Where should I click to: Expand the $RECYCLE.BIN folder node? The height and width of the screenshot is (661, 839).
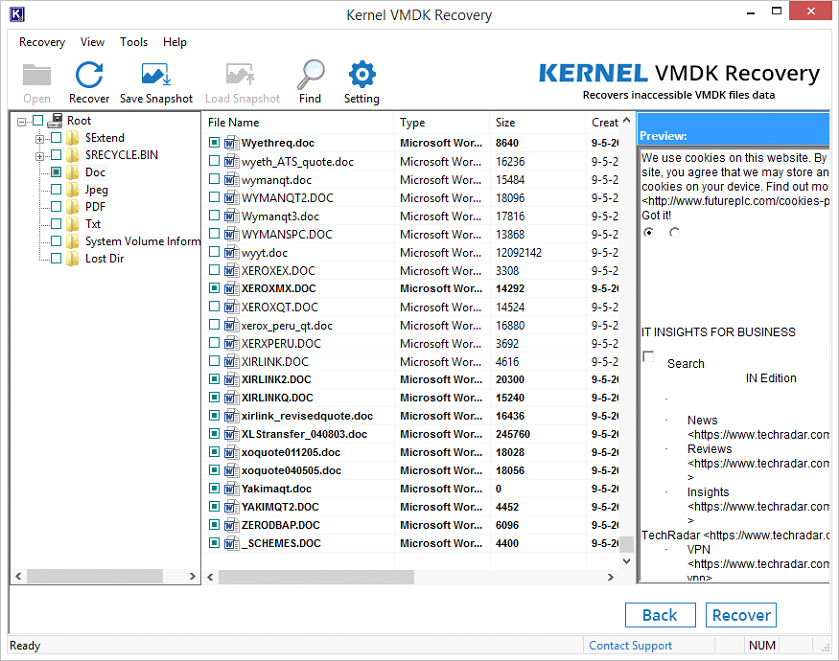click(40, 155)
